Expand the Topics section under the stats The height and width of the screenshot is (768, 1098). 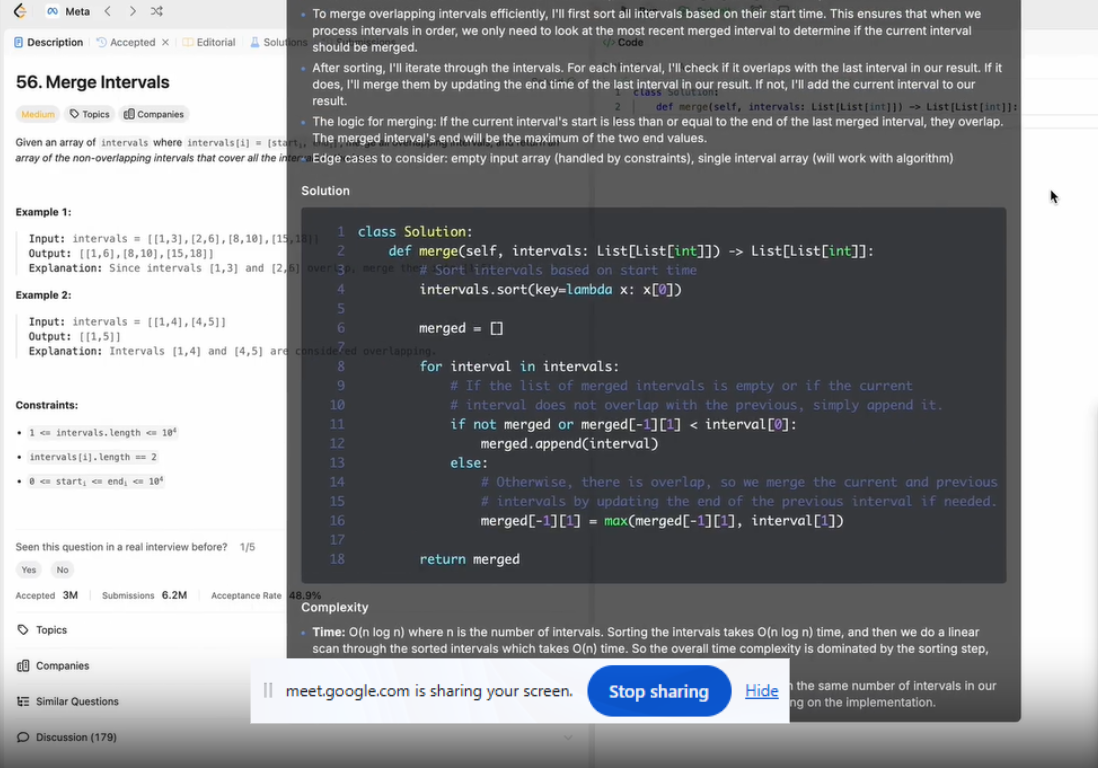tap(42, 630)
